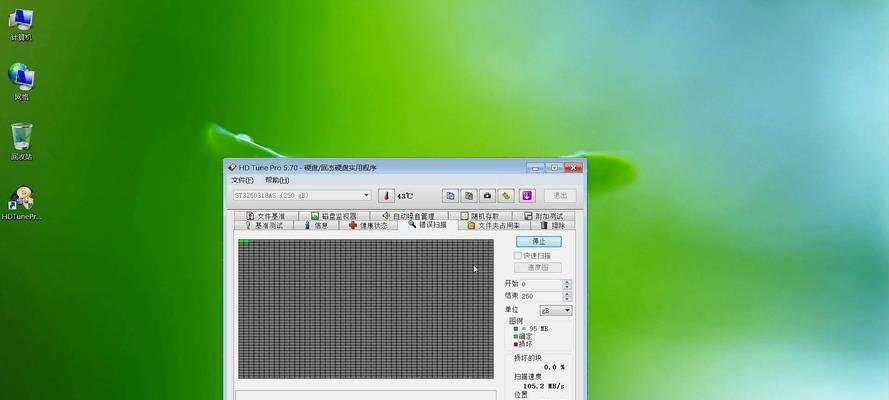This screenshot has height=400, width=889.
Task: Click the 退出 exit button
Action: point(560,195)
